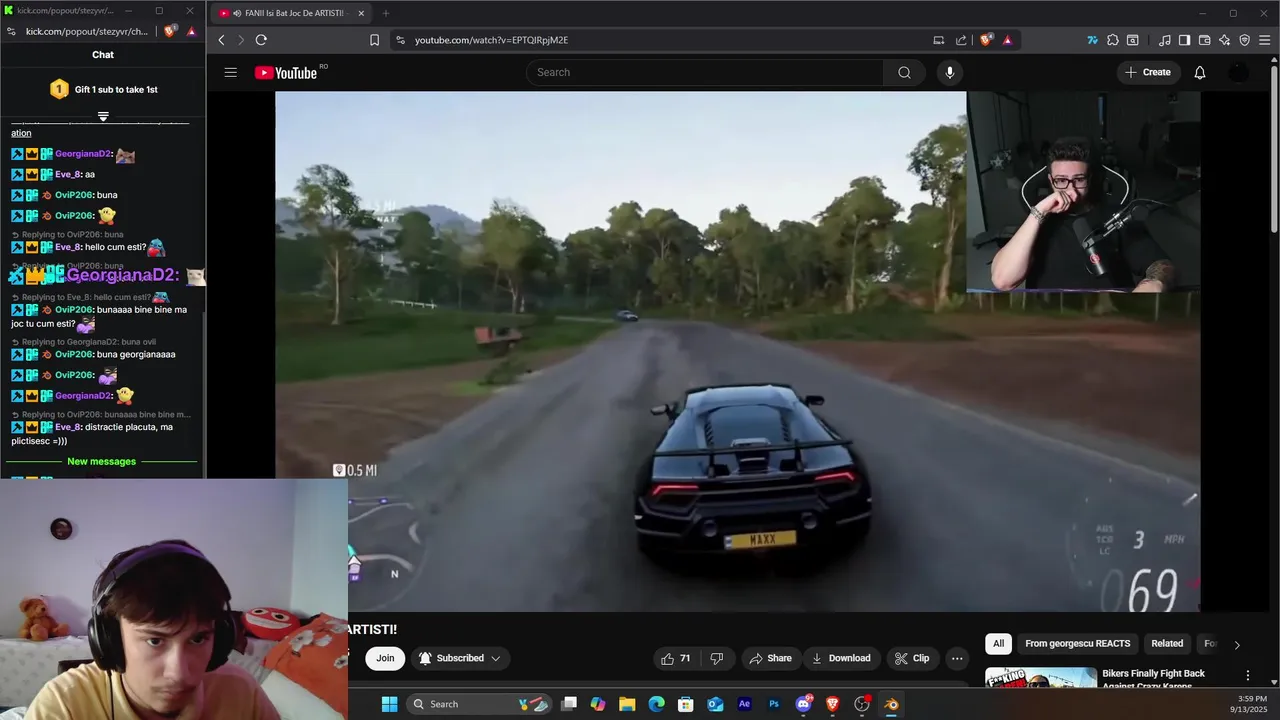The height and width of the screenshot is (720, 1280).
Task: Reload the YouTube page
Action: click(261, 40)
